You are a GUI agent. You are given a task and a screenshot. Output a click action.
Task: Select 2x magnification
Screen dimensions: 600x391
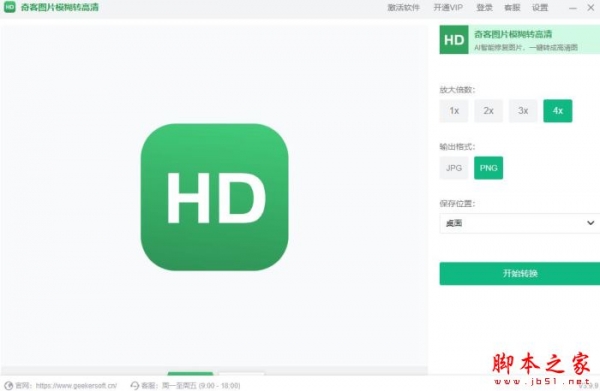click(489, 111)
